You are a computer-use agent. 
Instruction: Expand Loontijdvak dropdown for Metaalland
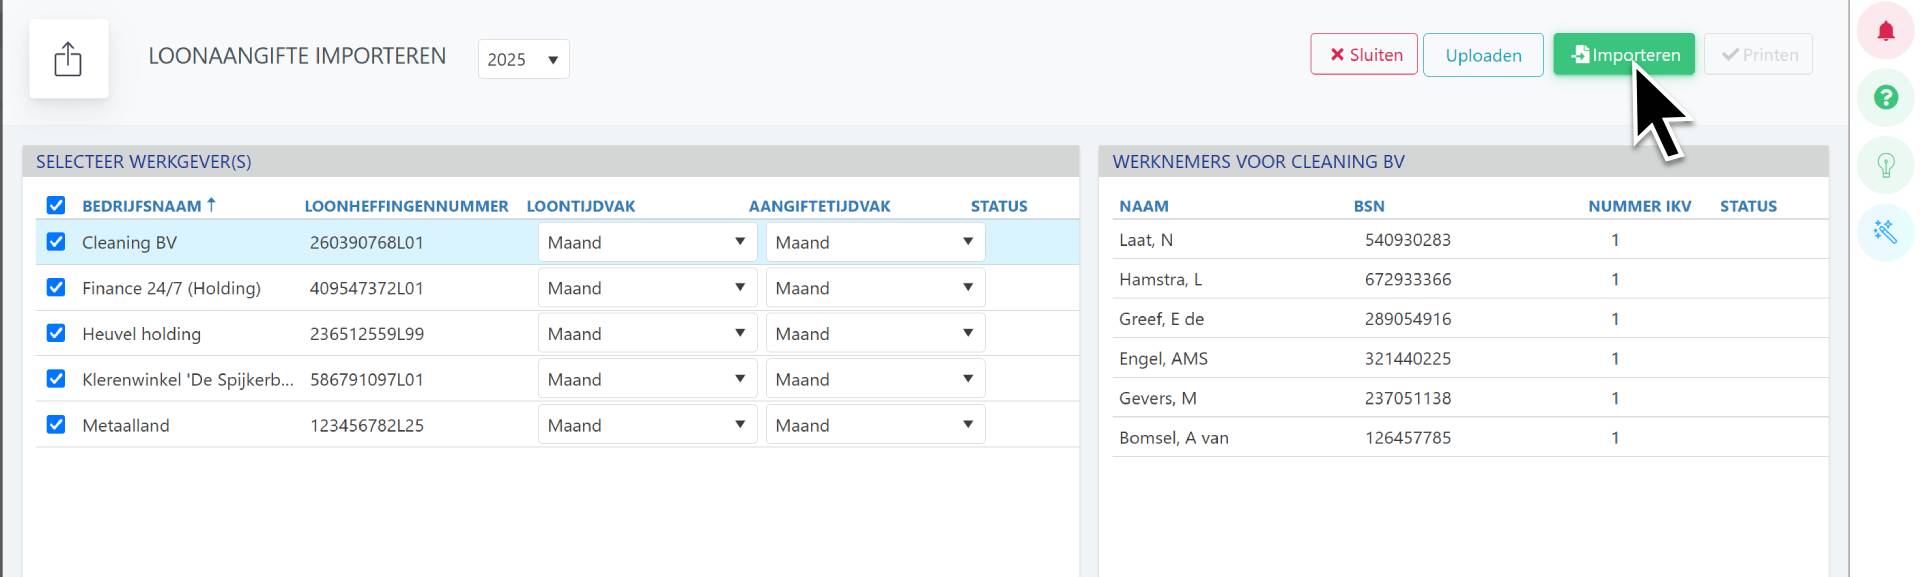pos(647,425)
